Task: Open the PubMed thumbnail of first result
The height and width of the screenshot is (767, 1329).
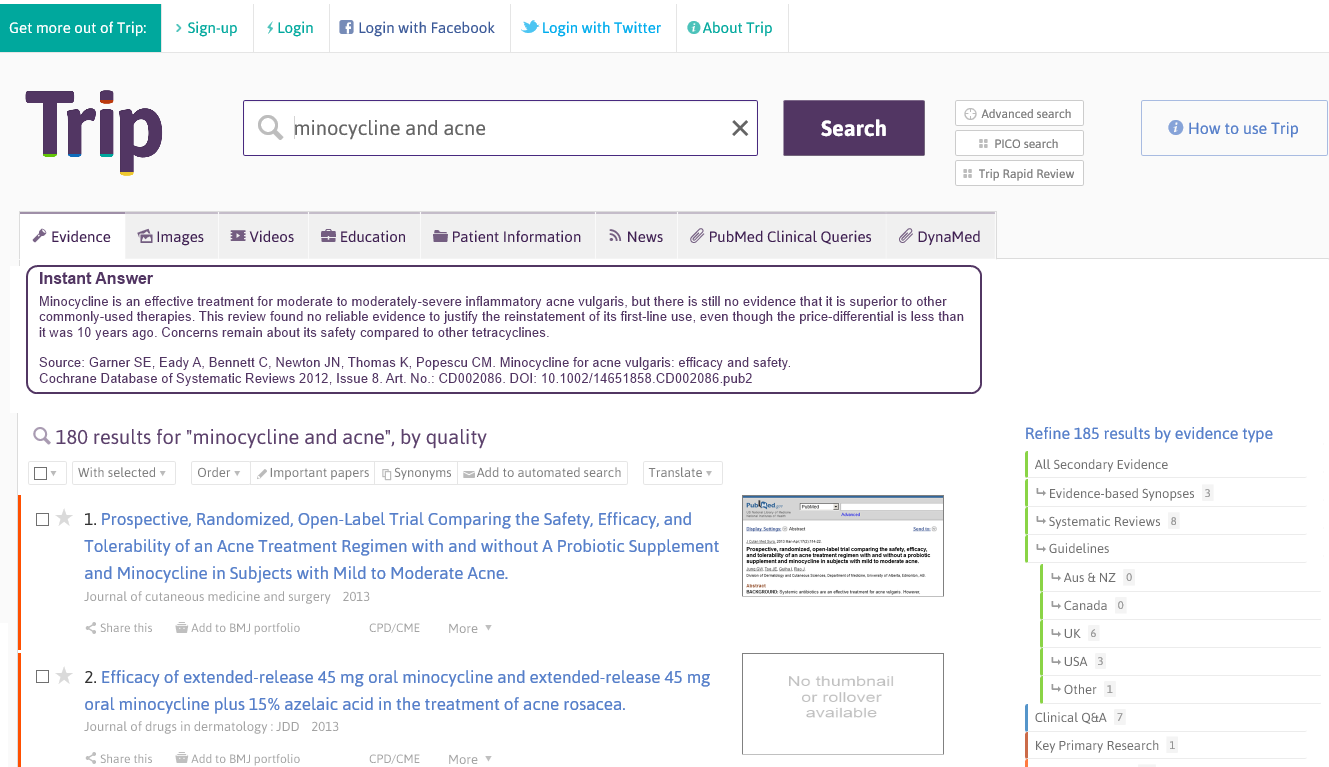Action: point(842,546)
